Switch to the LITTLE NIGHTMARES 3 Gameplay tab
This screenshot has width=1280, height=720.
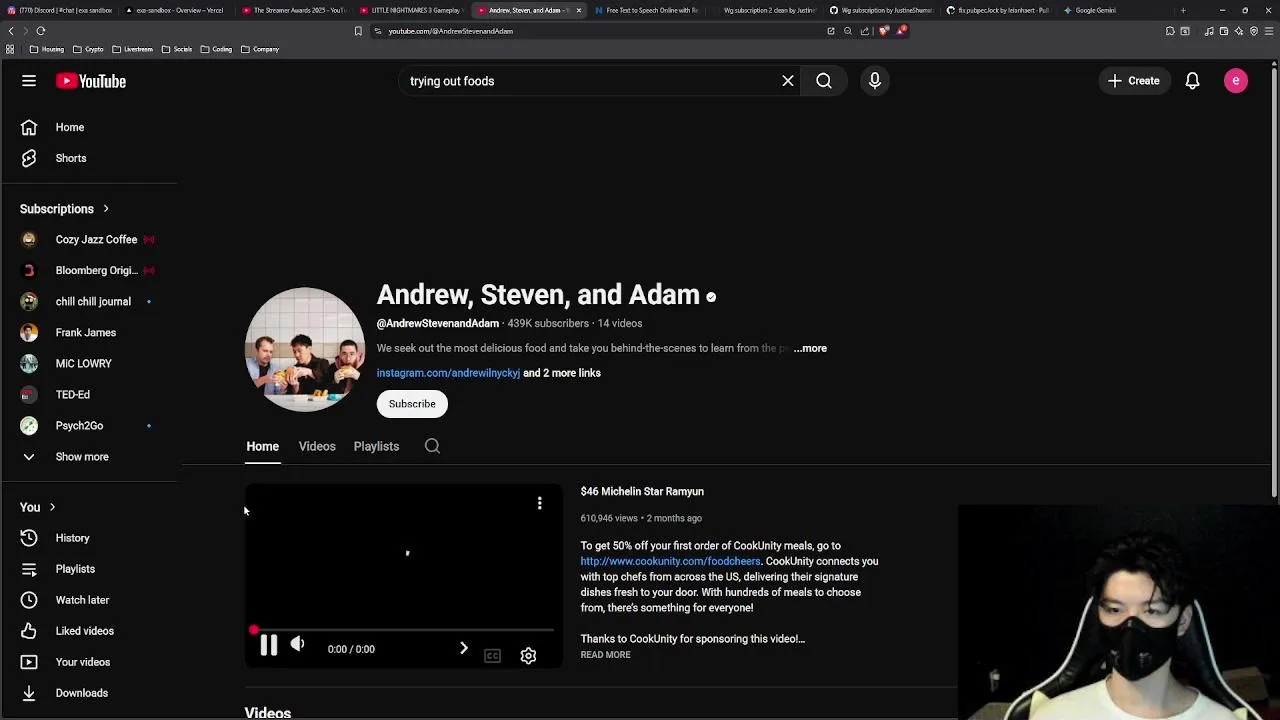(412, 10)
